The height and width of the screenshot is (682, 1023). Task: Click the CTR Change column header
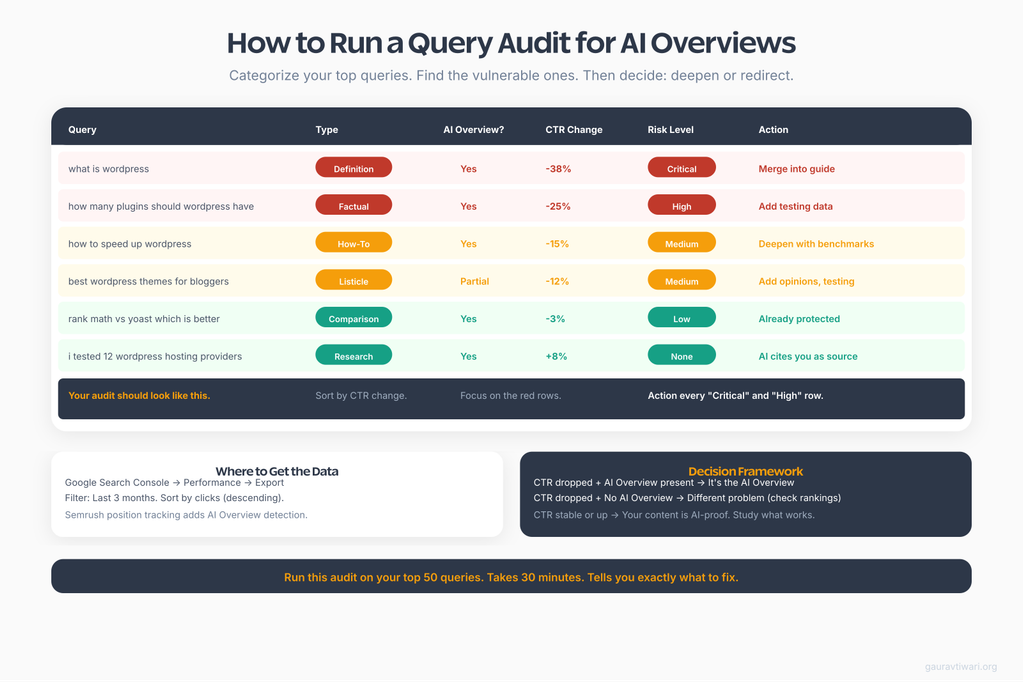click(x=573, y=130)
